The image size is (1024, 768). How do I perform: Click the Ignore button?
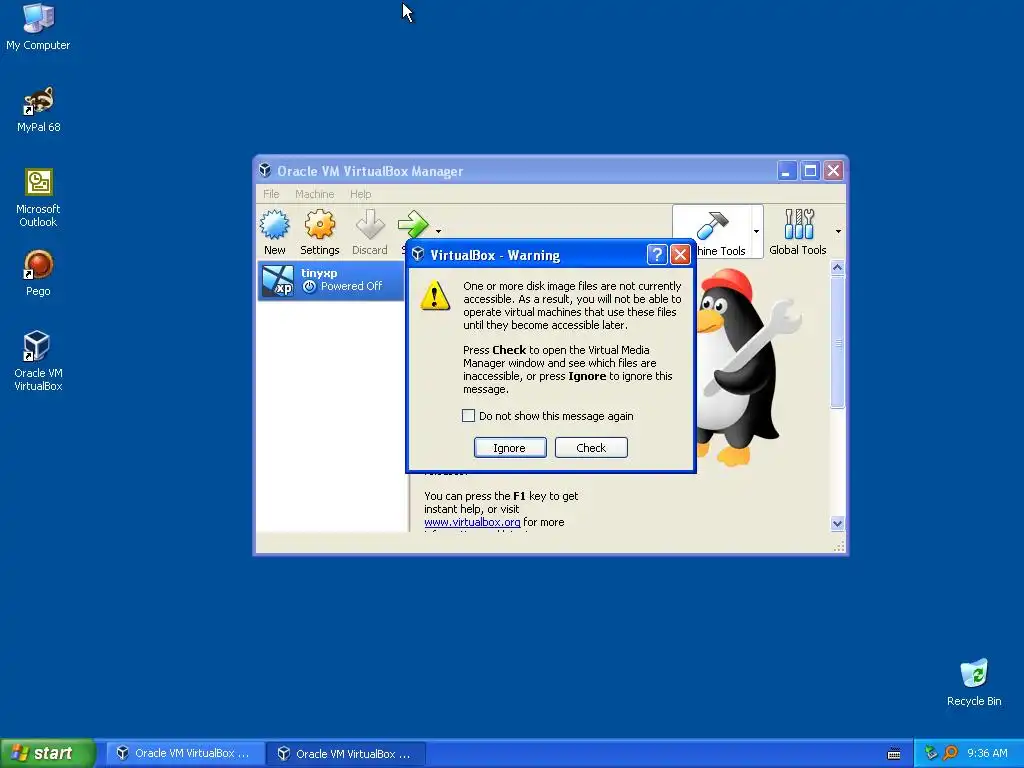coord(510,448)
